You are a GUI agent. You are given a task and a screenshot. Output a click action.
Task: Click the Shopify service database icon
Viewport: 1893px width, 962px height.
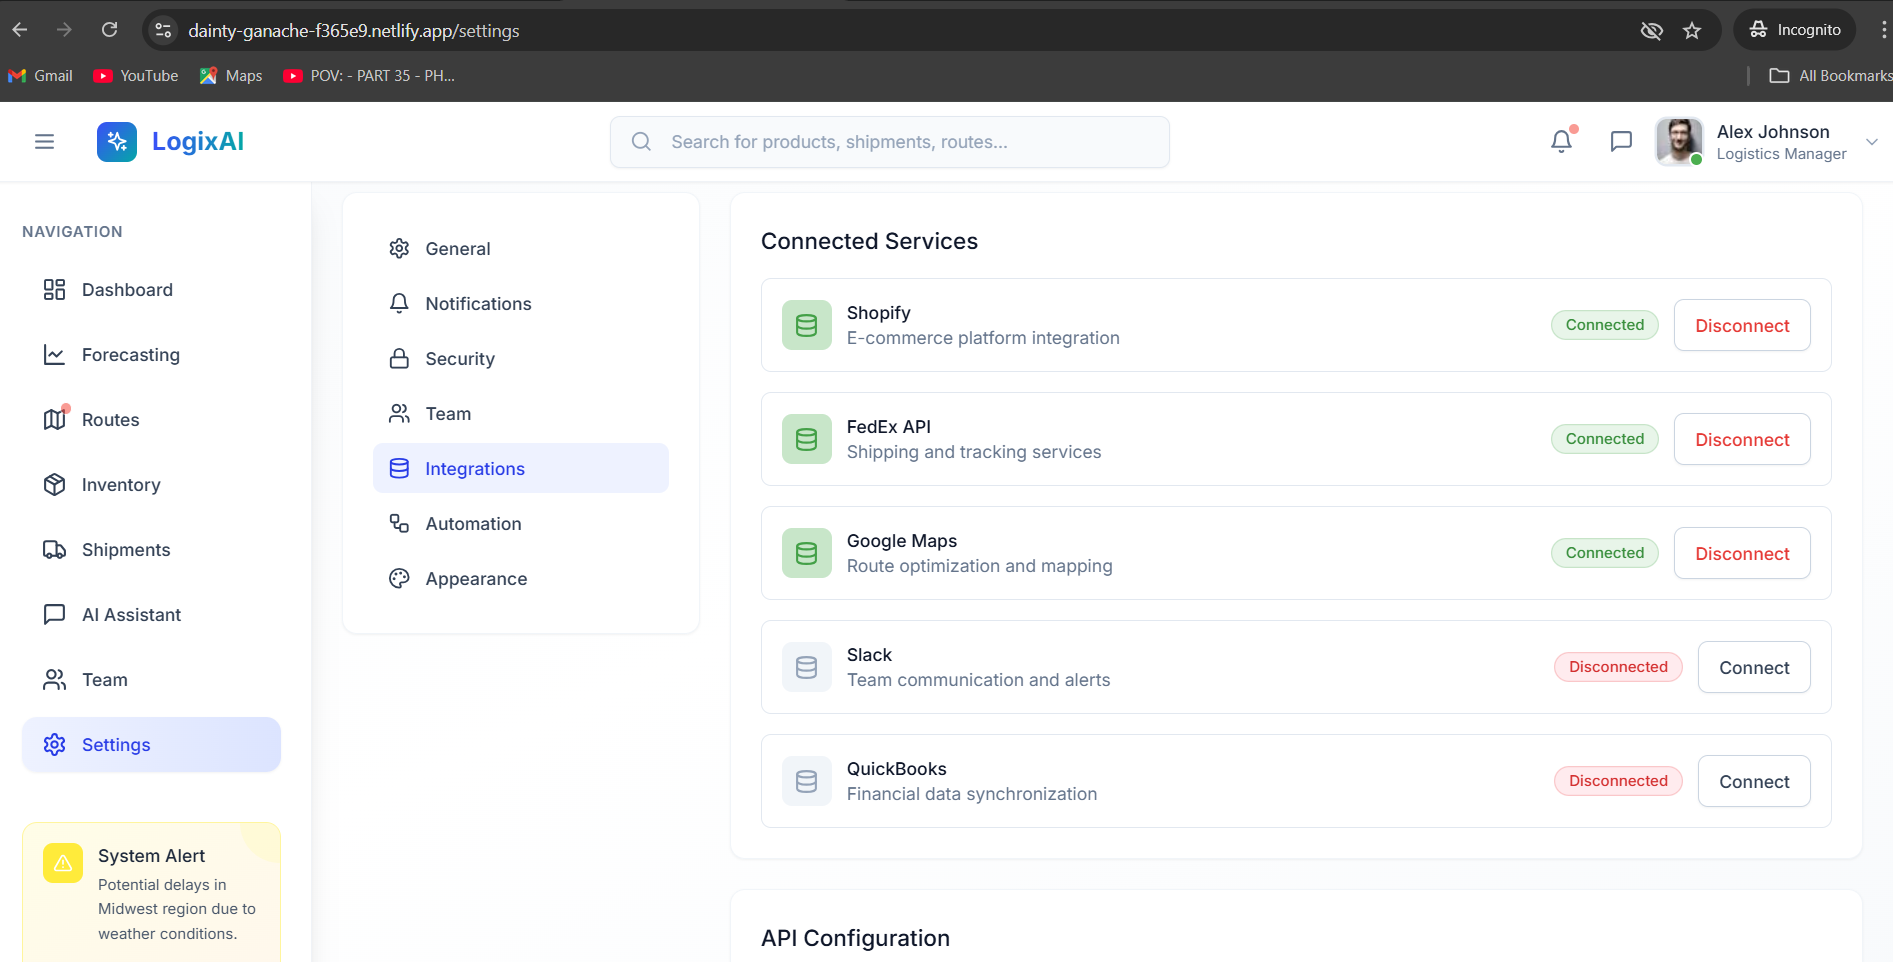pos(807,325)
